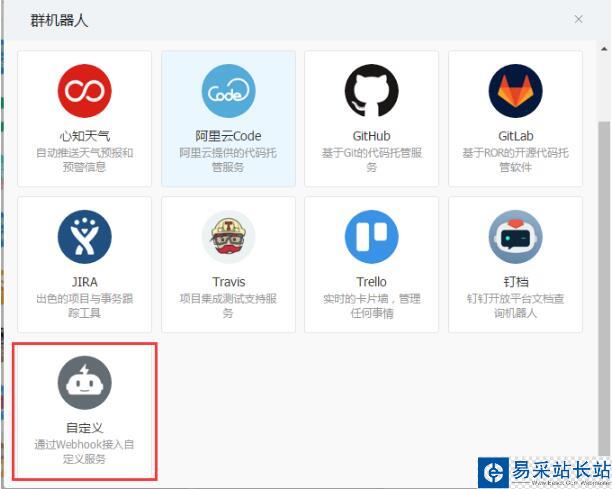612x489 pixels.
Task: Click description 阿里云提供的代码托管服务
Action: pos(228,160)
